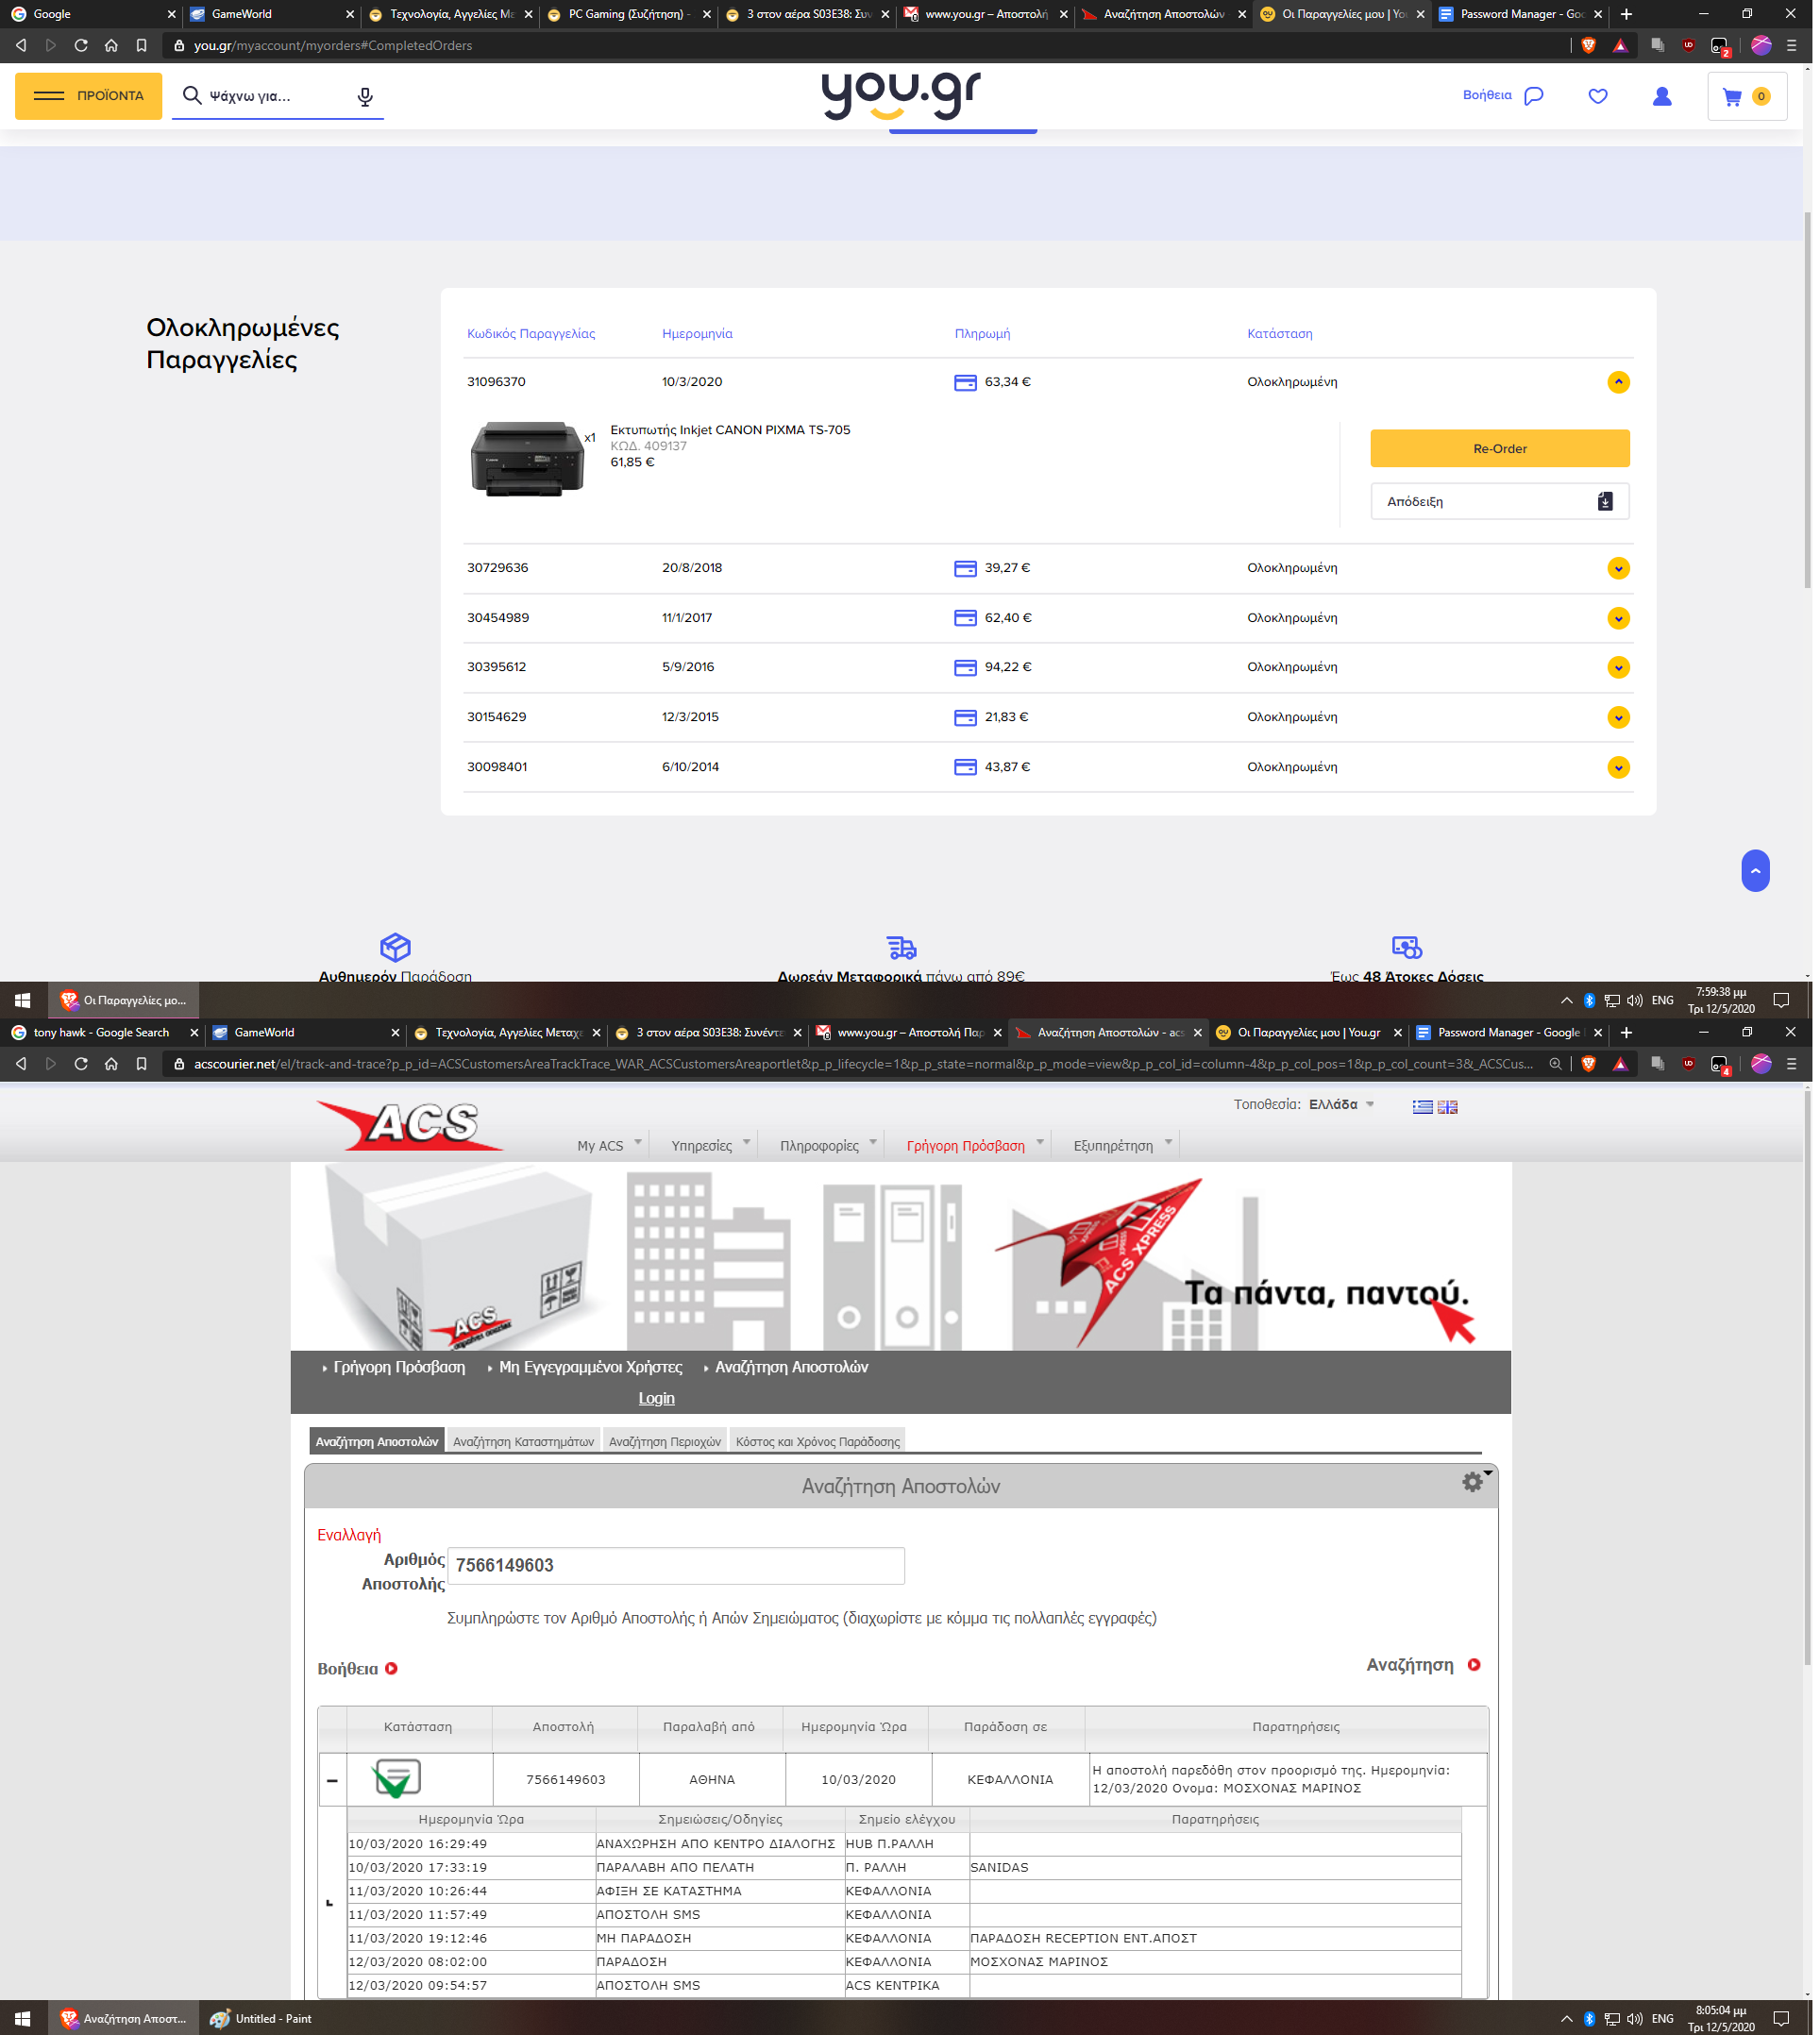The image size is (1820, 2035).
Task: Click the Βοήθεια help link on ACS
Action: 357,1668
